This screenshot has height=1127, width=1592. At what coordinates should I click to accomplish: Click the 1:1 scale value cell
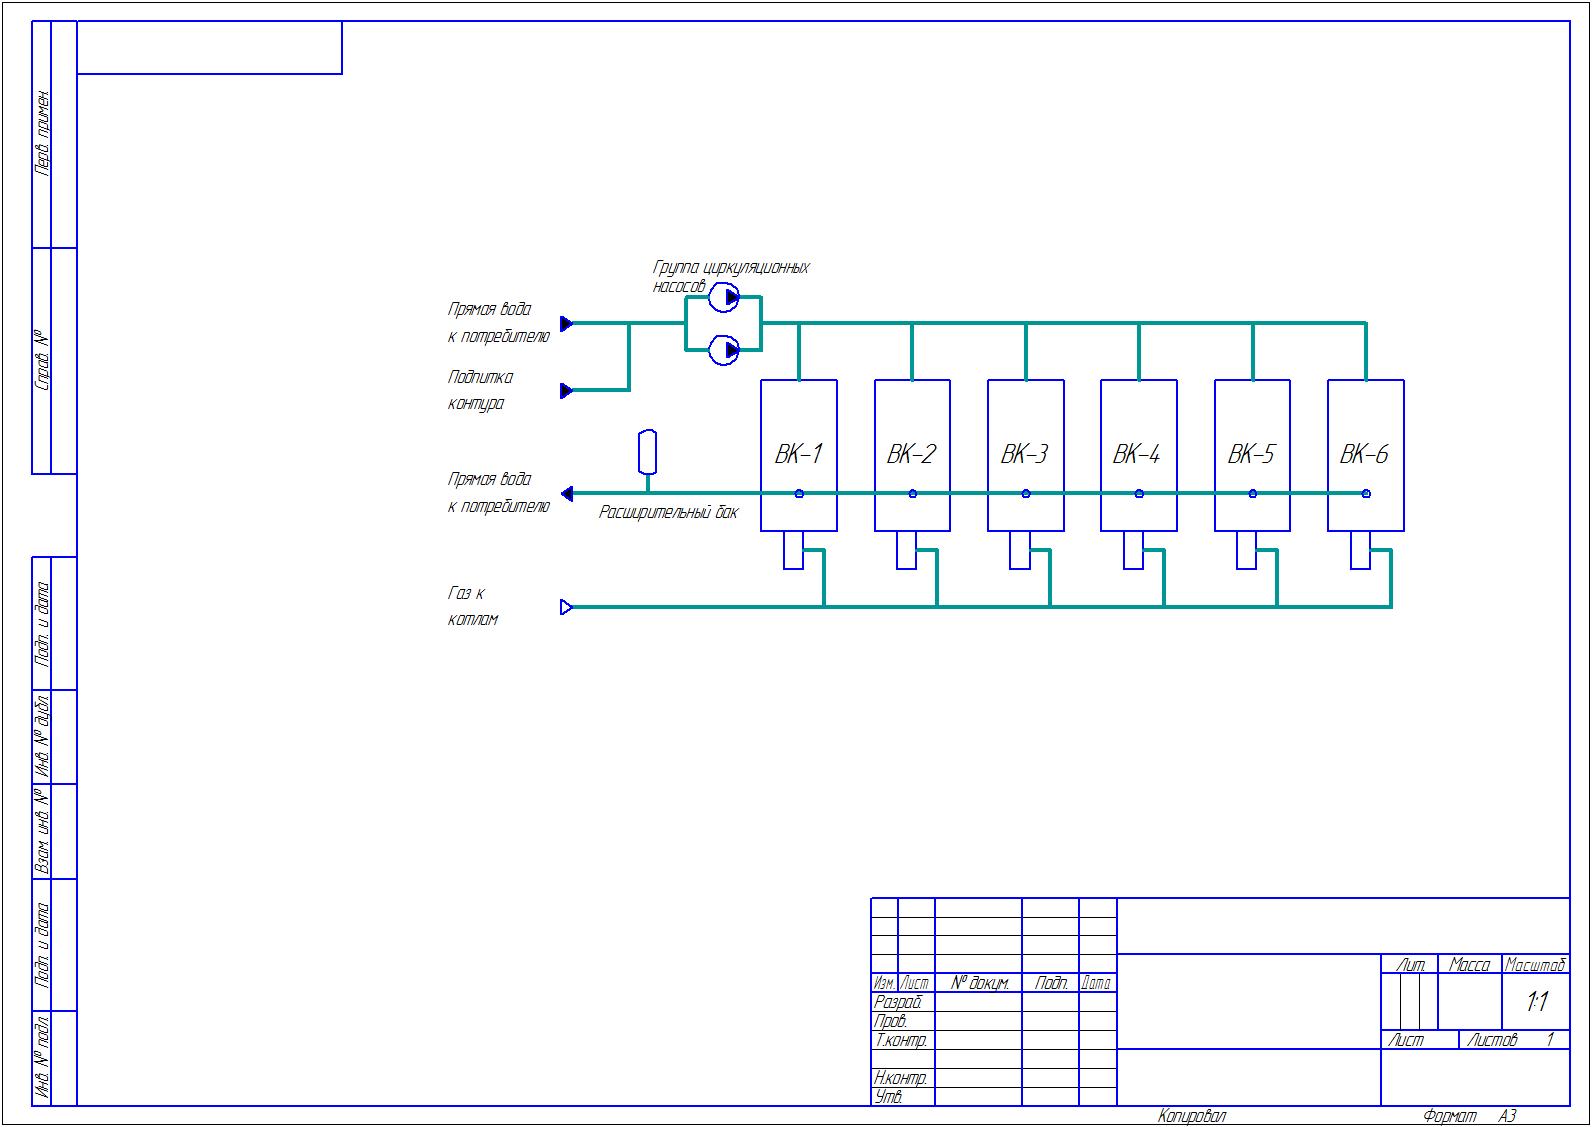[x=1536, y=1001]
